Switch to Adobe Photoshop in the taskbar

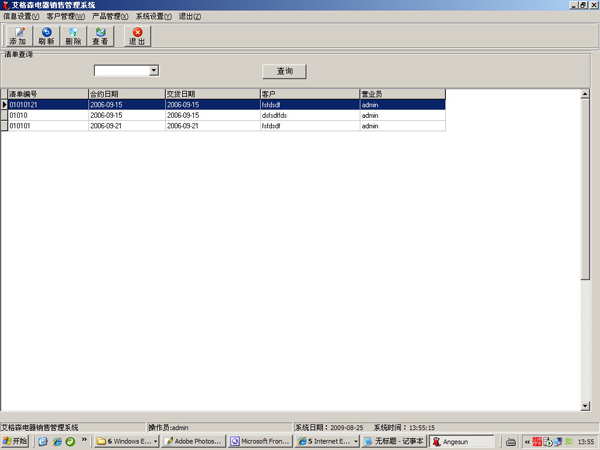click(194, 441)
